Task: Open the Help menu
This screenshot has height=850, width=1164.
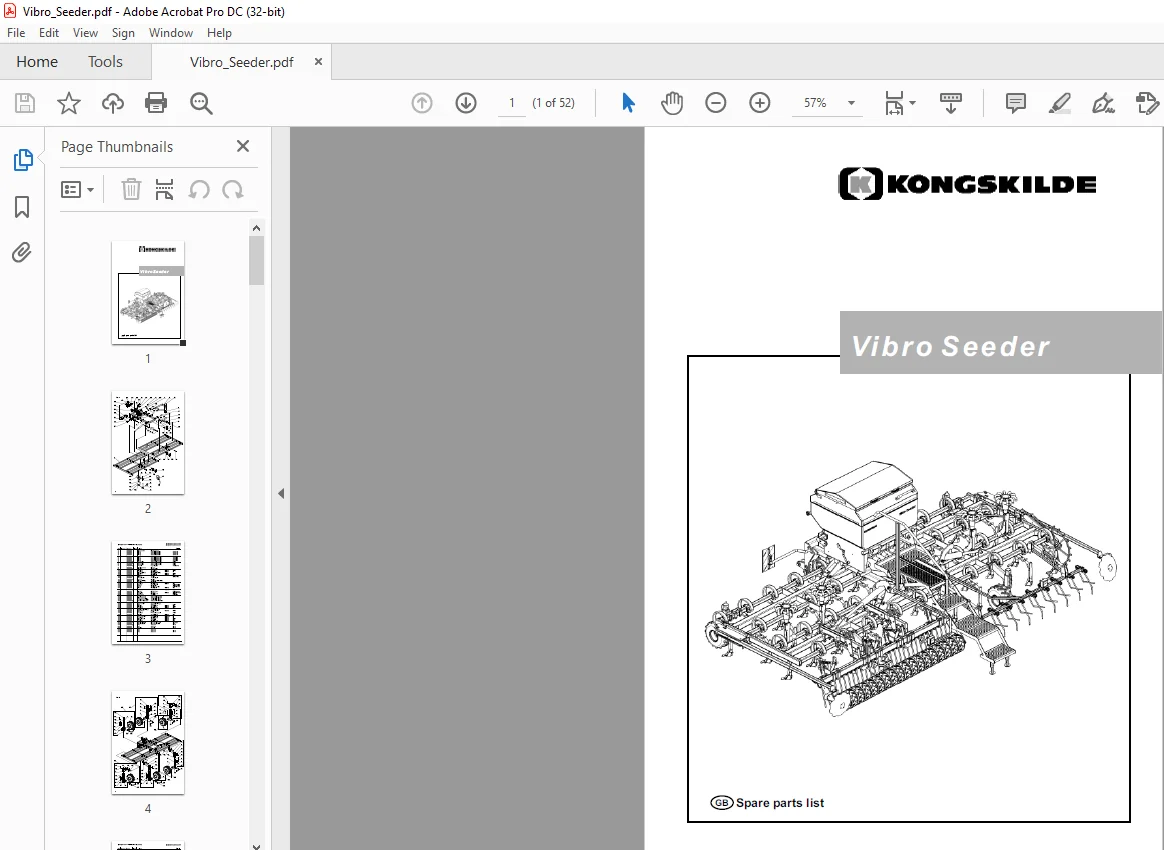Action: pyautogui.click(x=219, y=33)
